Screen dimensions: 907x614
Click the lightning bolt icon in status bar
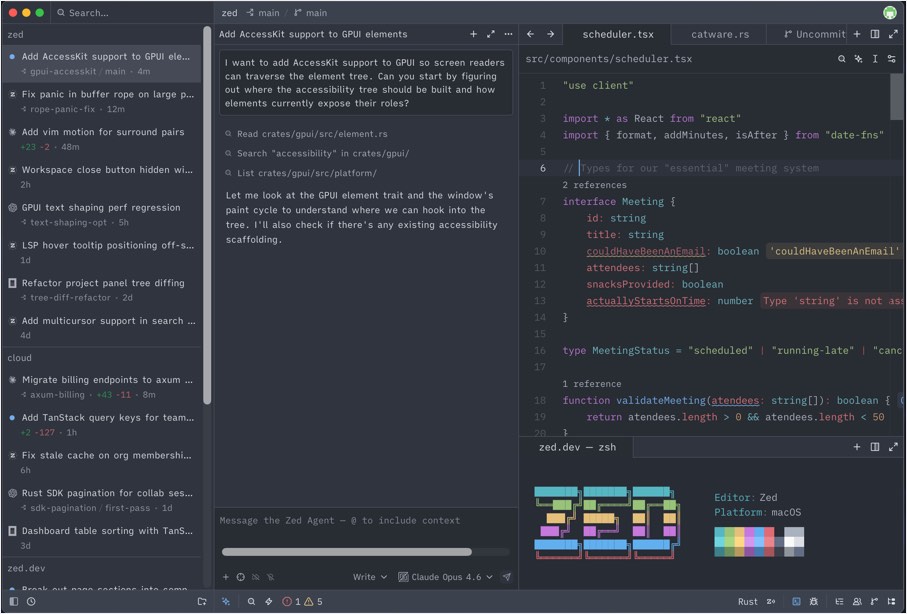268,601
